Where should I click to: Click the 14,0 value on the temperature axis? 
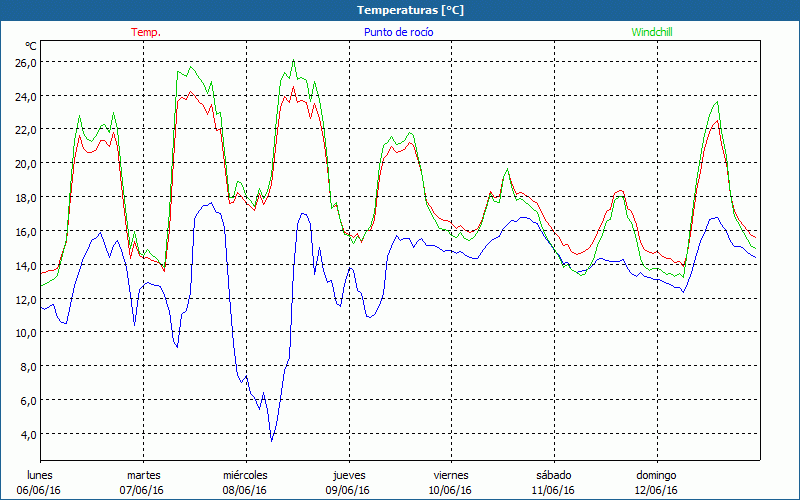25,265
